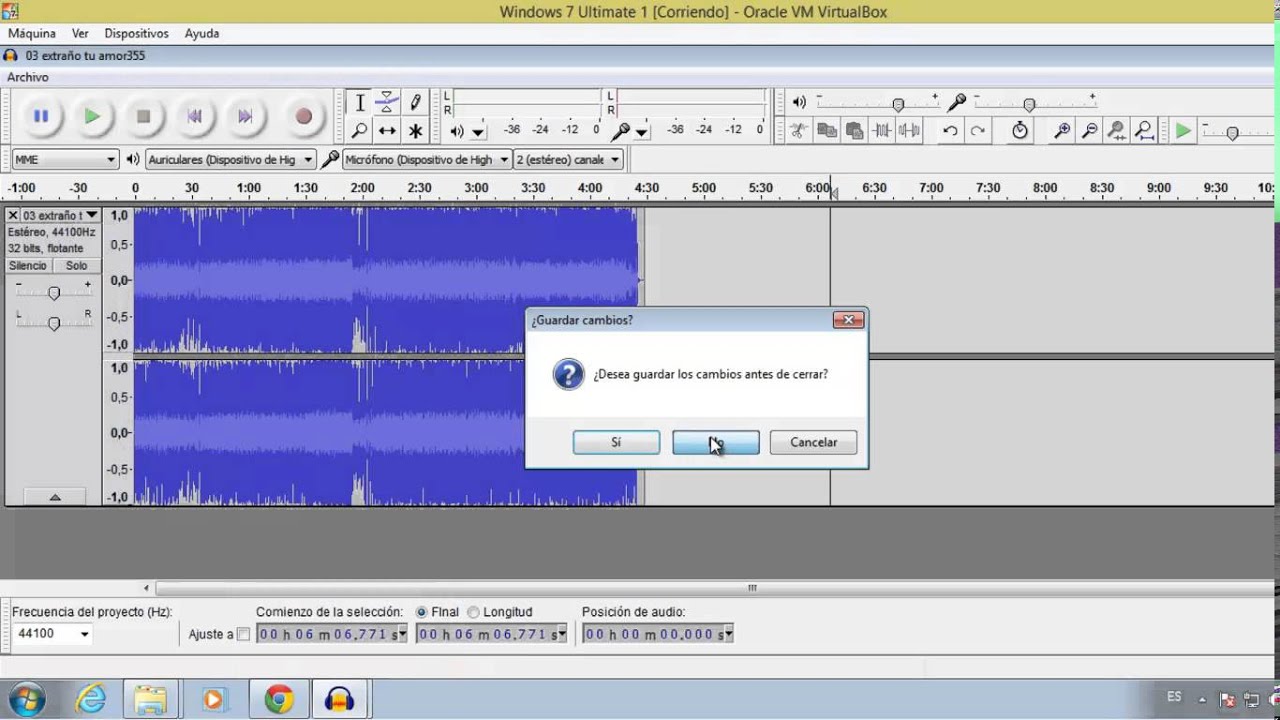Click the Paste icon in edit toolbar
The height and width of the screenshot is (720, 1280).
[x=854, y=130]
